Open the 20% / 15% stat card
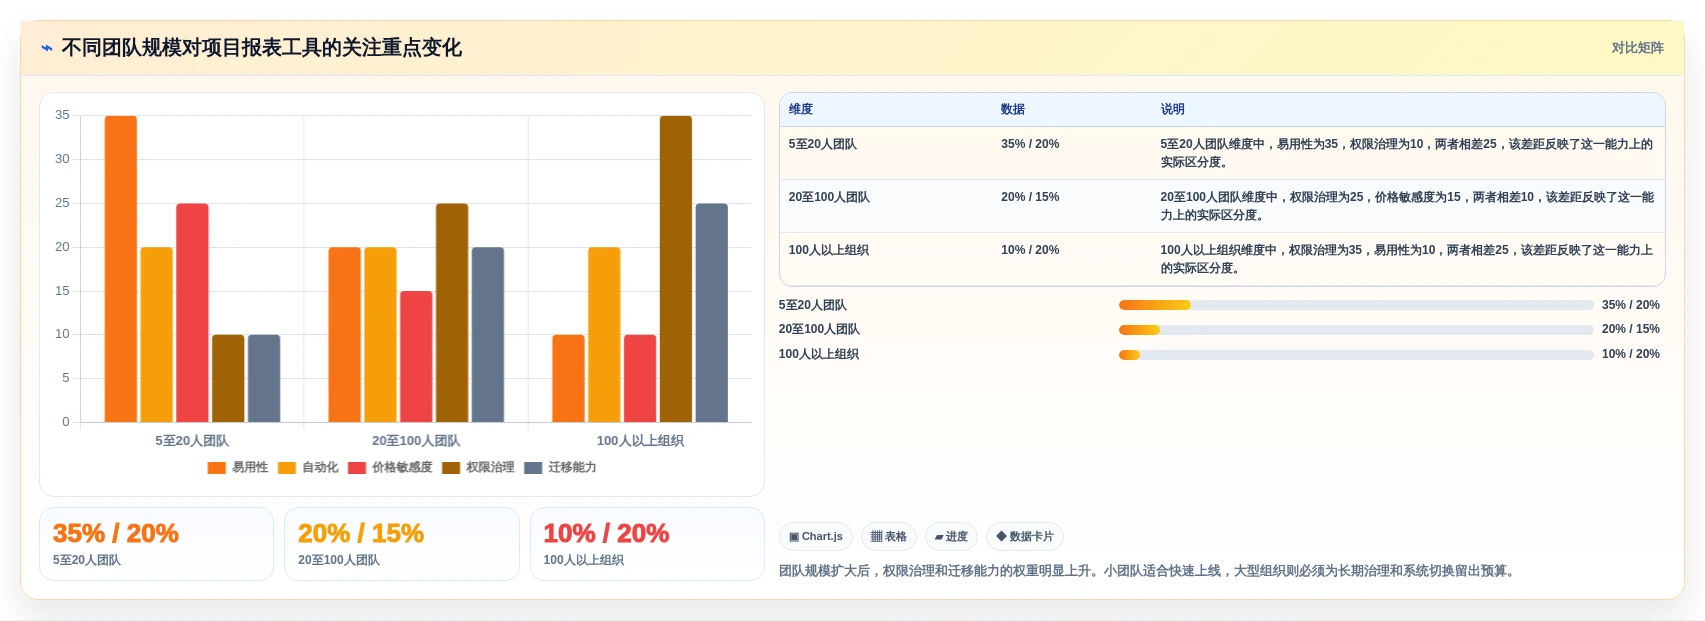This screenshot has width=1705, height=621. [x=401, y=544]
